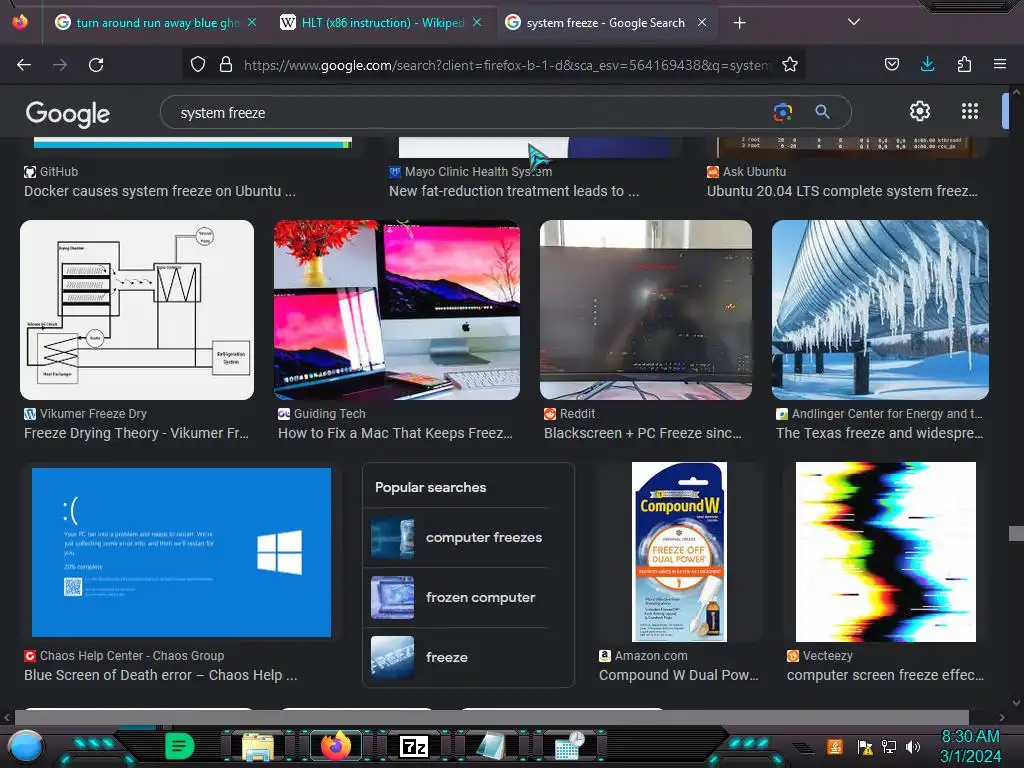Open the Compound W product thumbnail
The image size is (1024, 768).
click(x=679, y=552)
